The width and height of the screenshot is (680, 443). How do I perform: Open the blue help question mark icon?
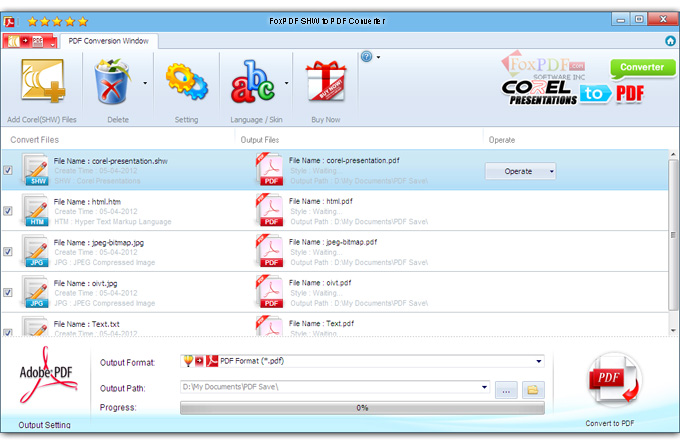(366, 56)
